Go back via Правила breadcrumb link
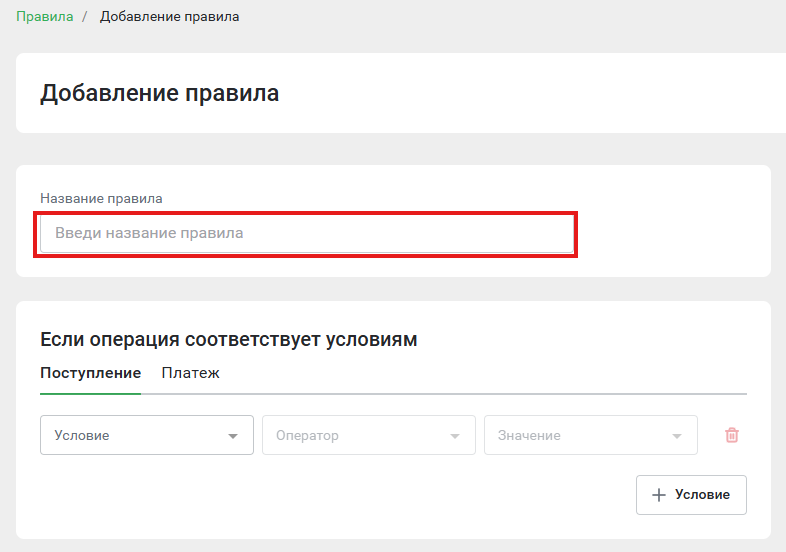The width and height of the screenshot is (786, 552). click(45, 17)
